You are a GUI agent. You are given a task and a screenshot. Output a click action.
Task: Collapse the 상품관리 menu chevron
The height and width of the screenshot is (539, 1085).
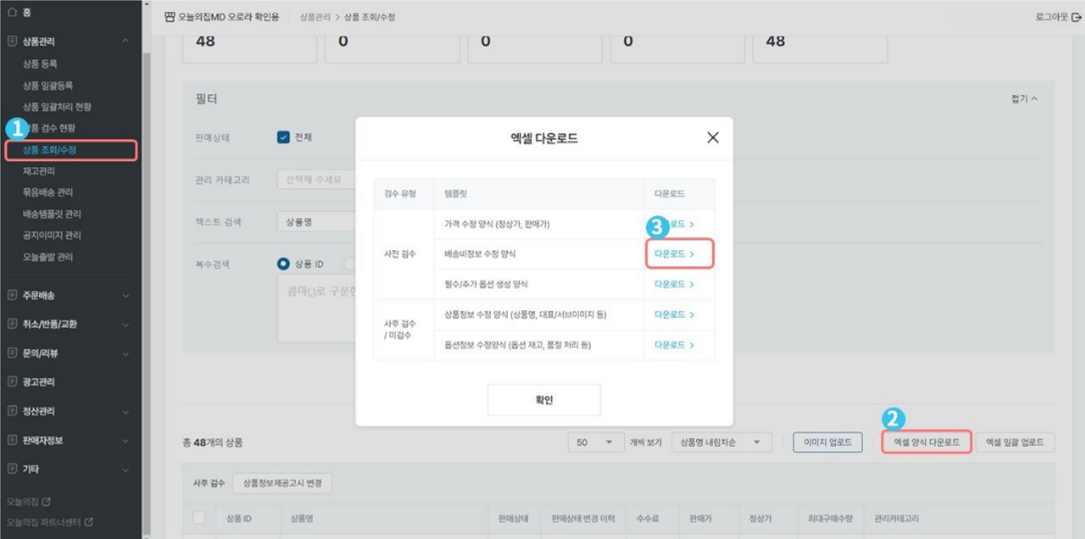125,41
